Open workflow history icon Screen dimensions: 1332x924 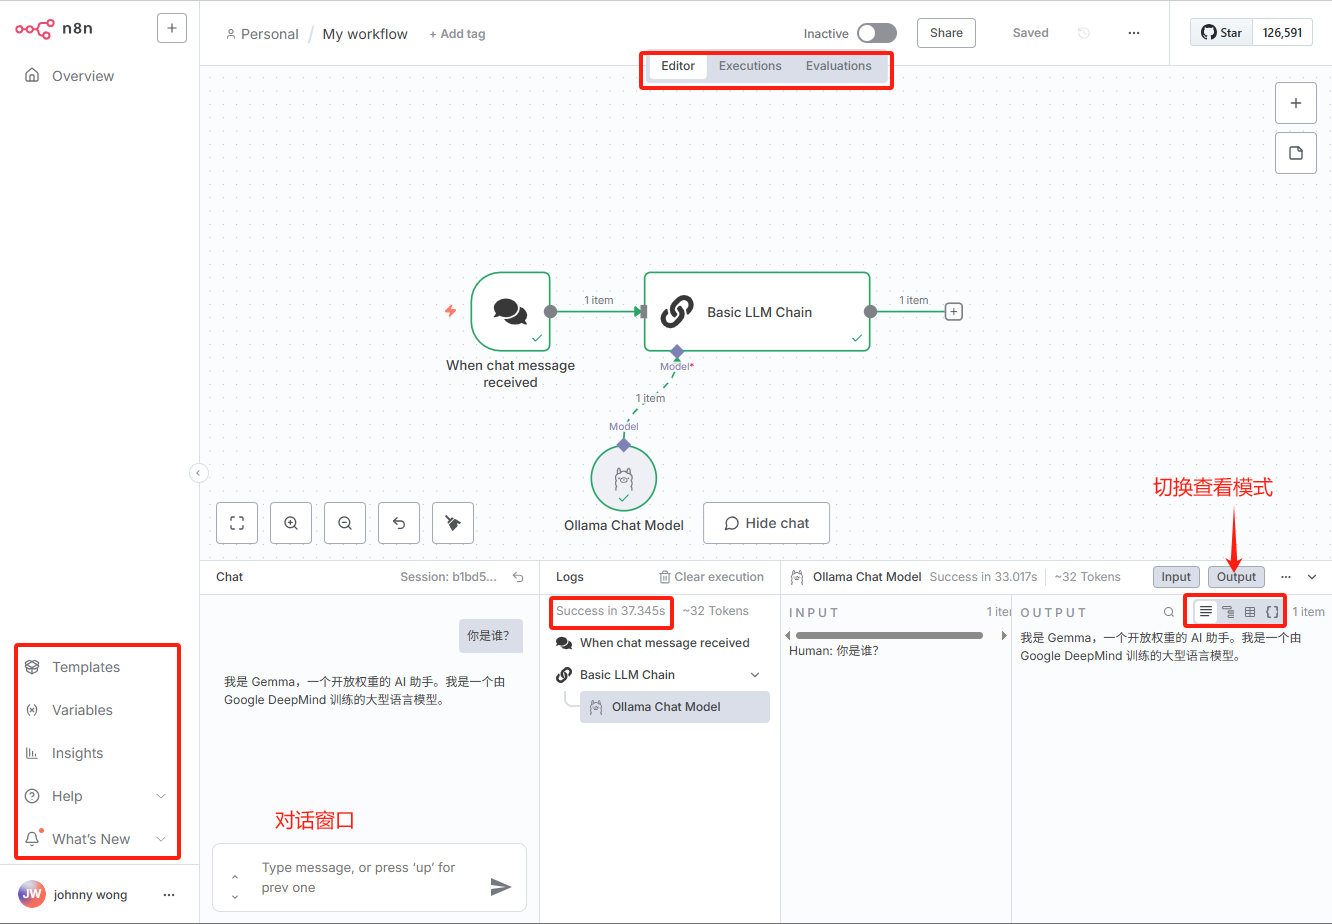point(1084,33)
